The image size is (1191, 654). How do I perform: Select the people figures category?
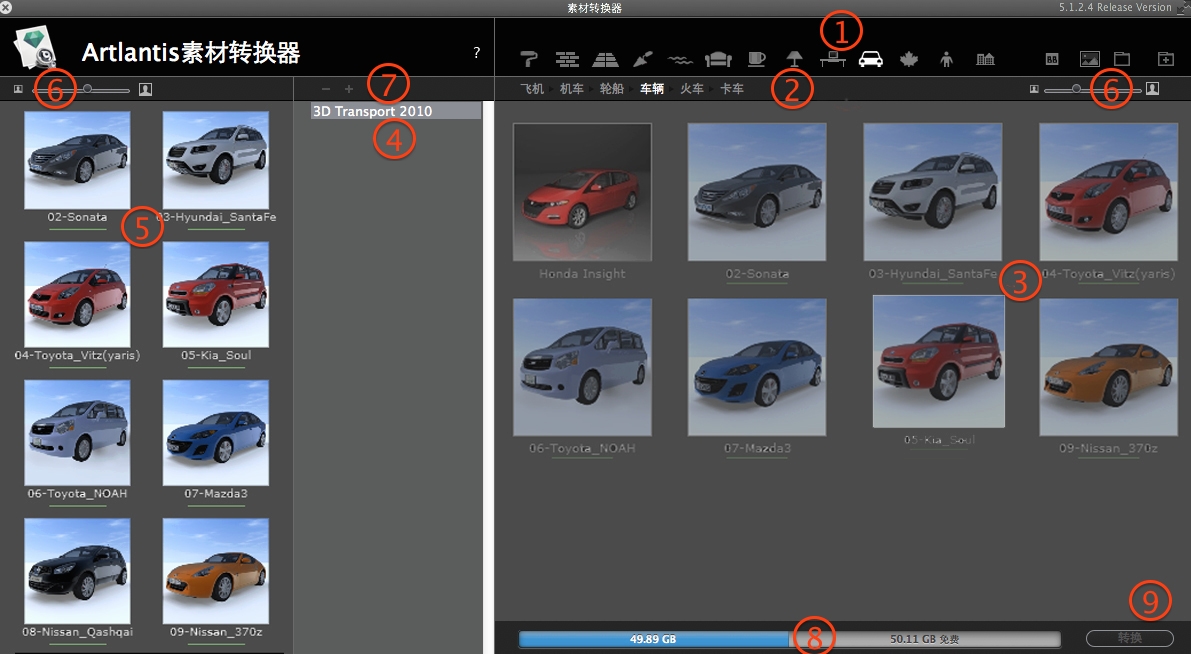coord(946,59)
